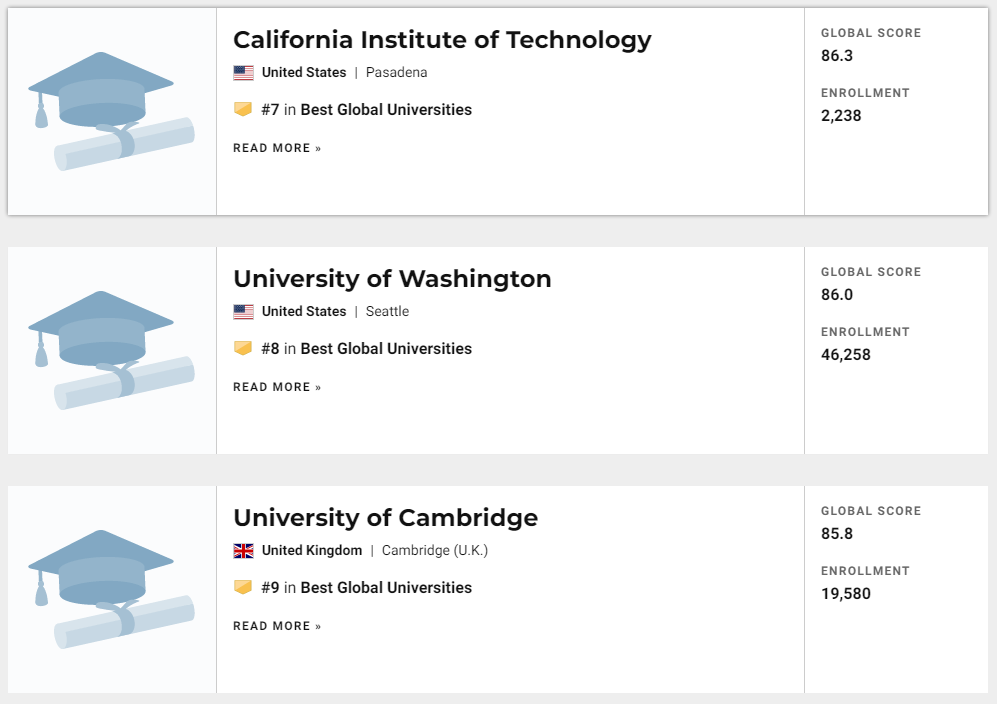Click the #9 ranking badge icon
This screenshot has height=704, width=997.
243,587
